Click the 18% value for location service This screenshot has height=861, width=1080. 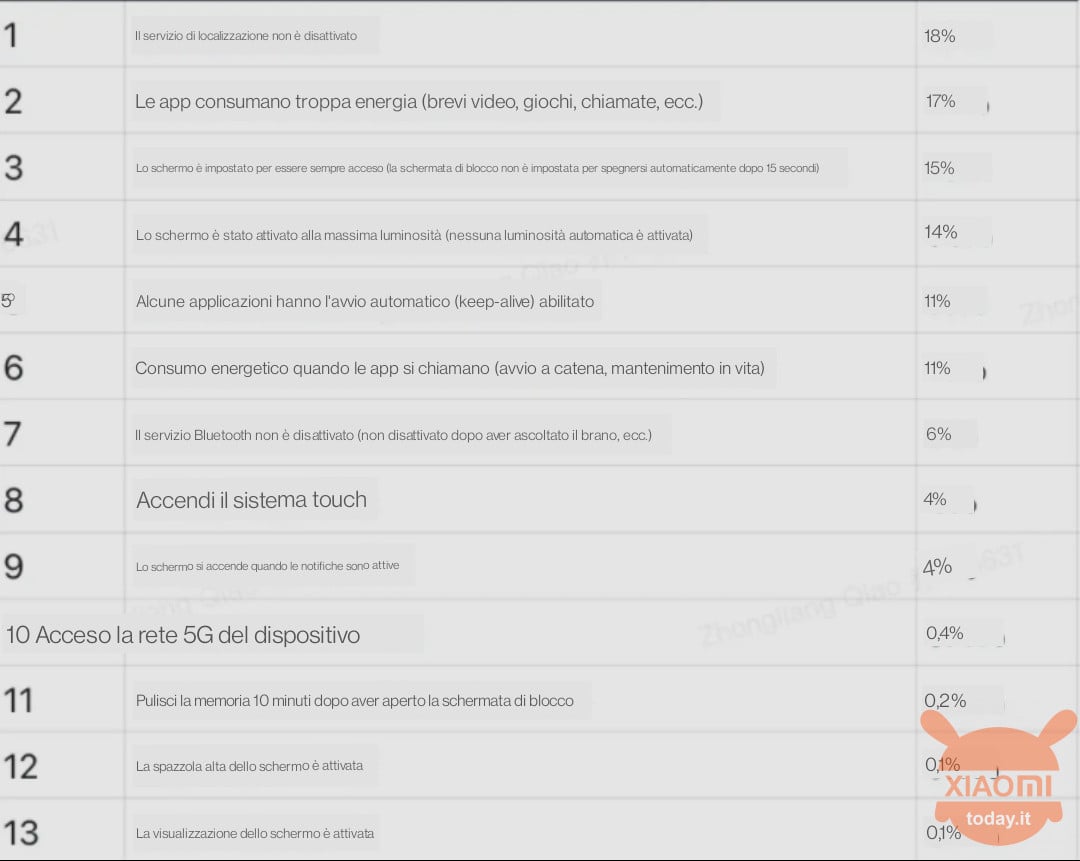(x=939, y=36)
